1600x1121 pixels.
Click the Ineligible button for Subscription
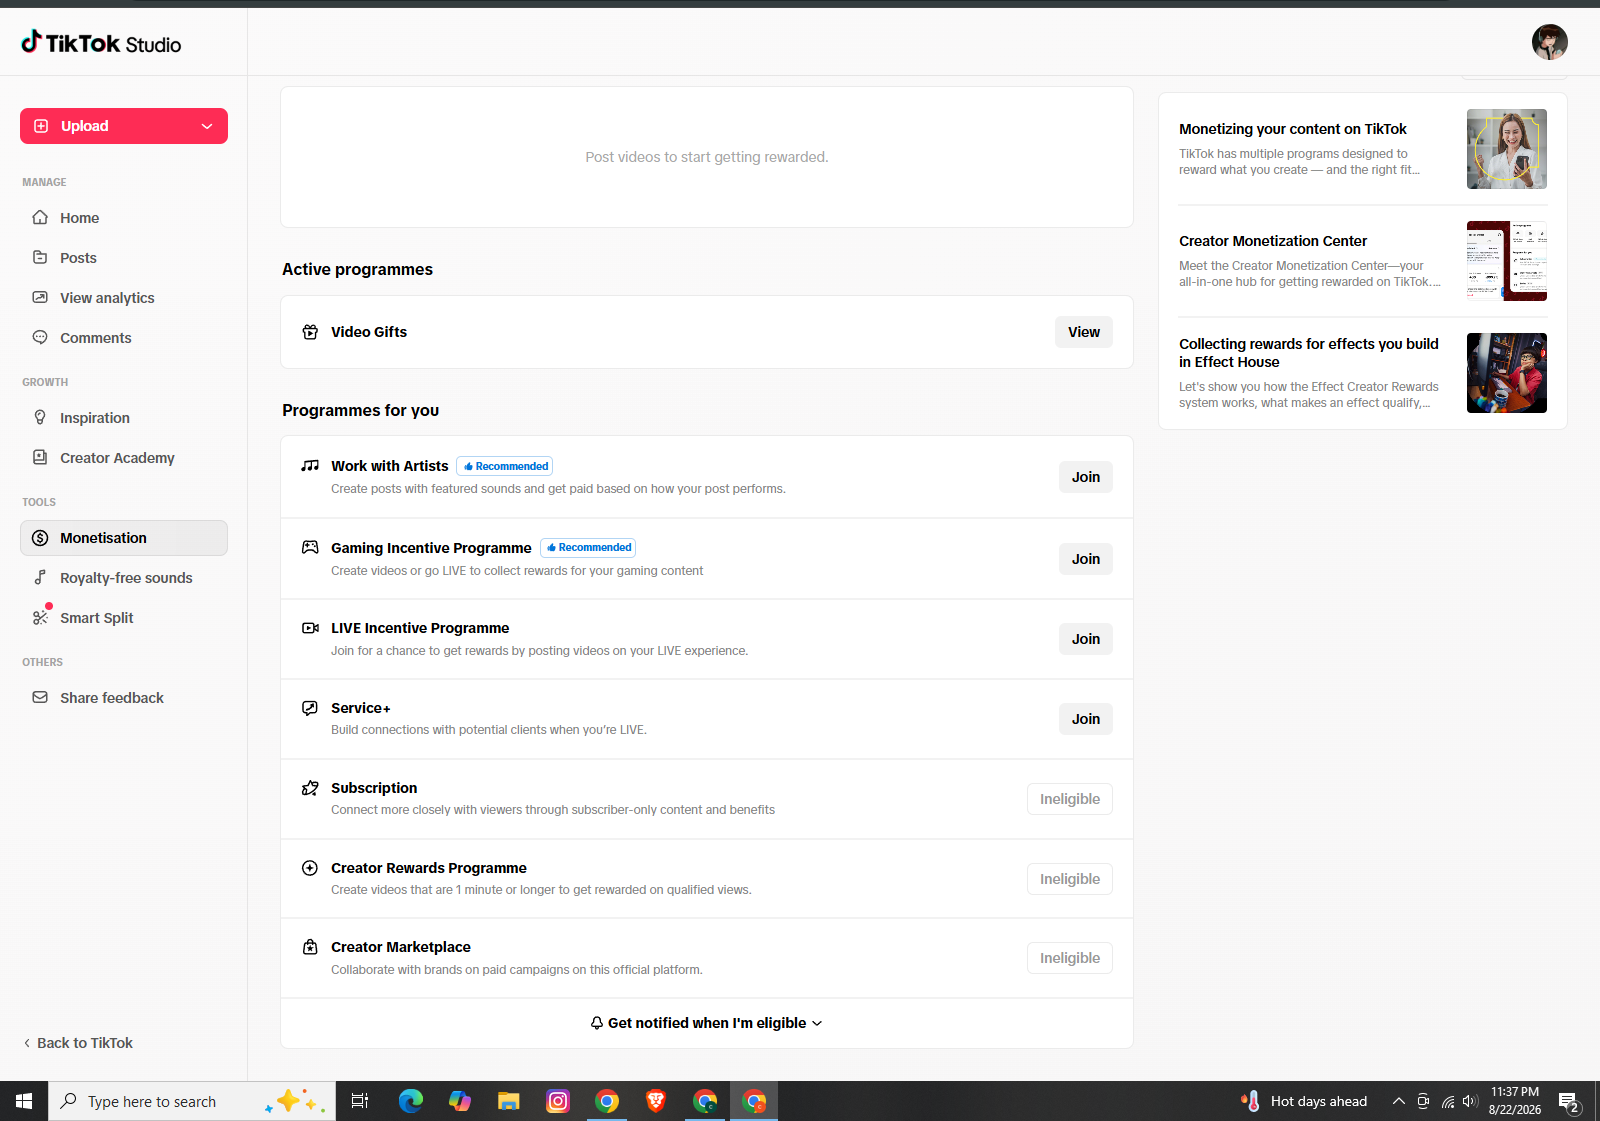pos(1070,799)
